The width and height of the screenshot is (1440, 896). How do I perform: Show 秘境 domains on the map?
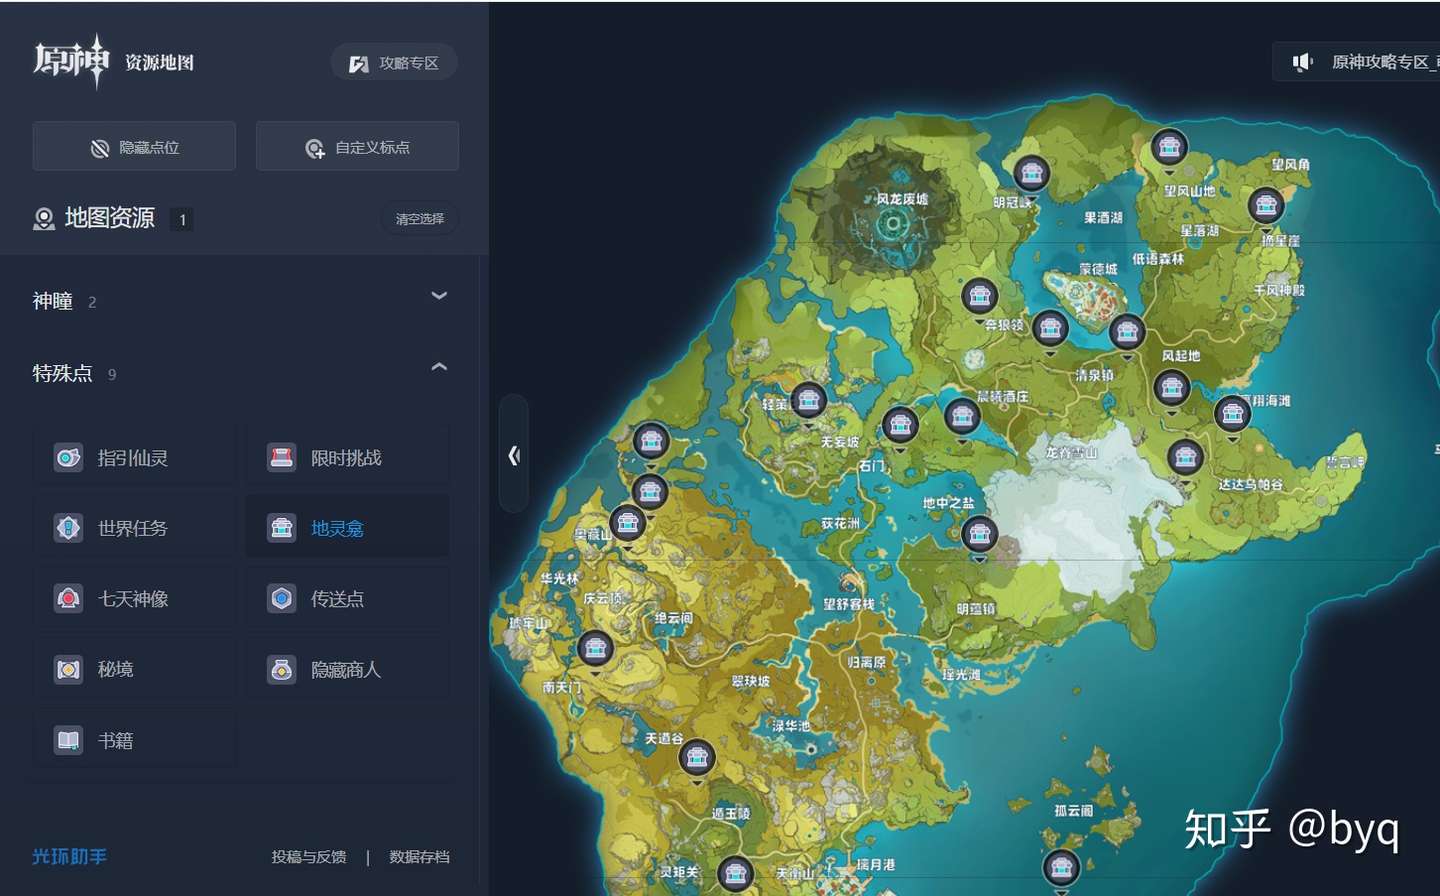pos(133,669)
